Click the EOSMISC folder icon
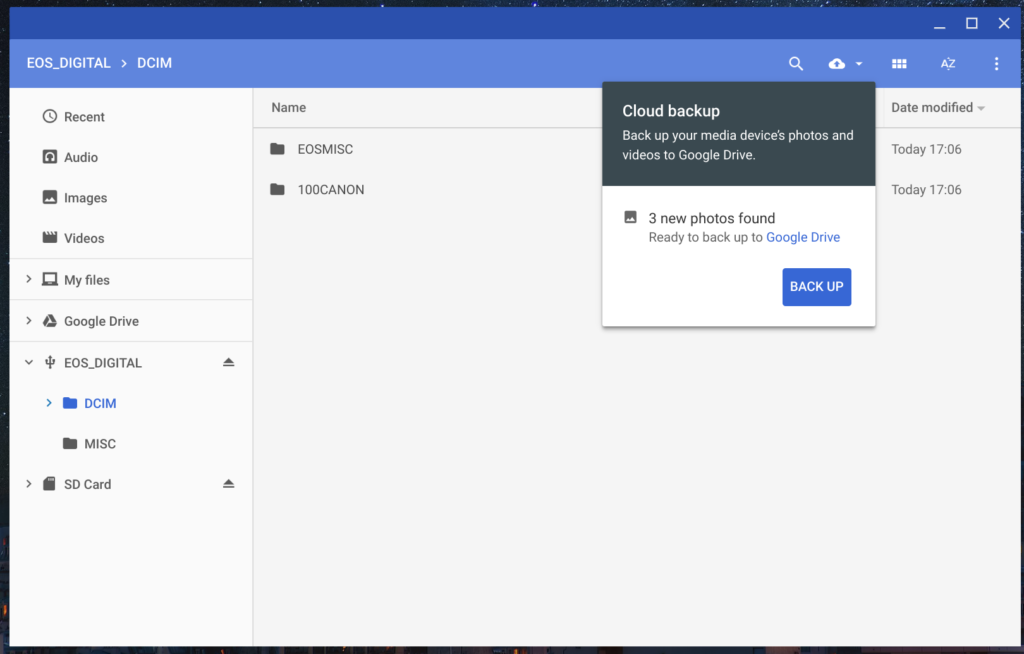This screenshot has height=654, width=1024. click(x=278, y=149)
